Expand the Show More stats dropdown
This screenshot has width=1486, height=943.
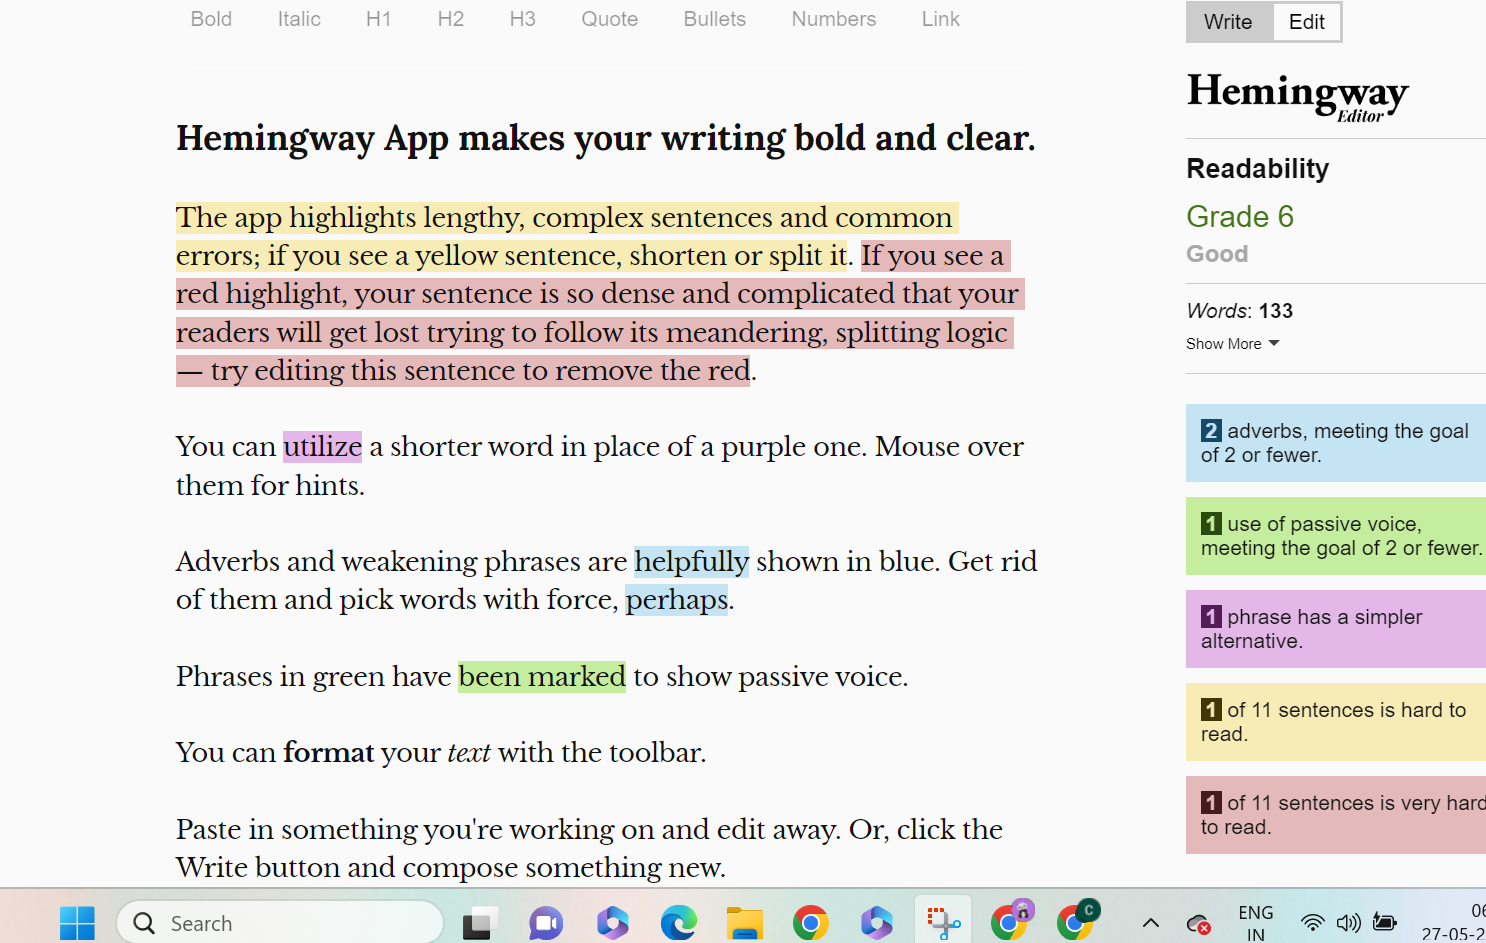coord(1232,344)
